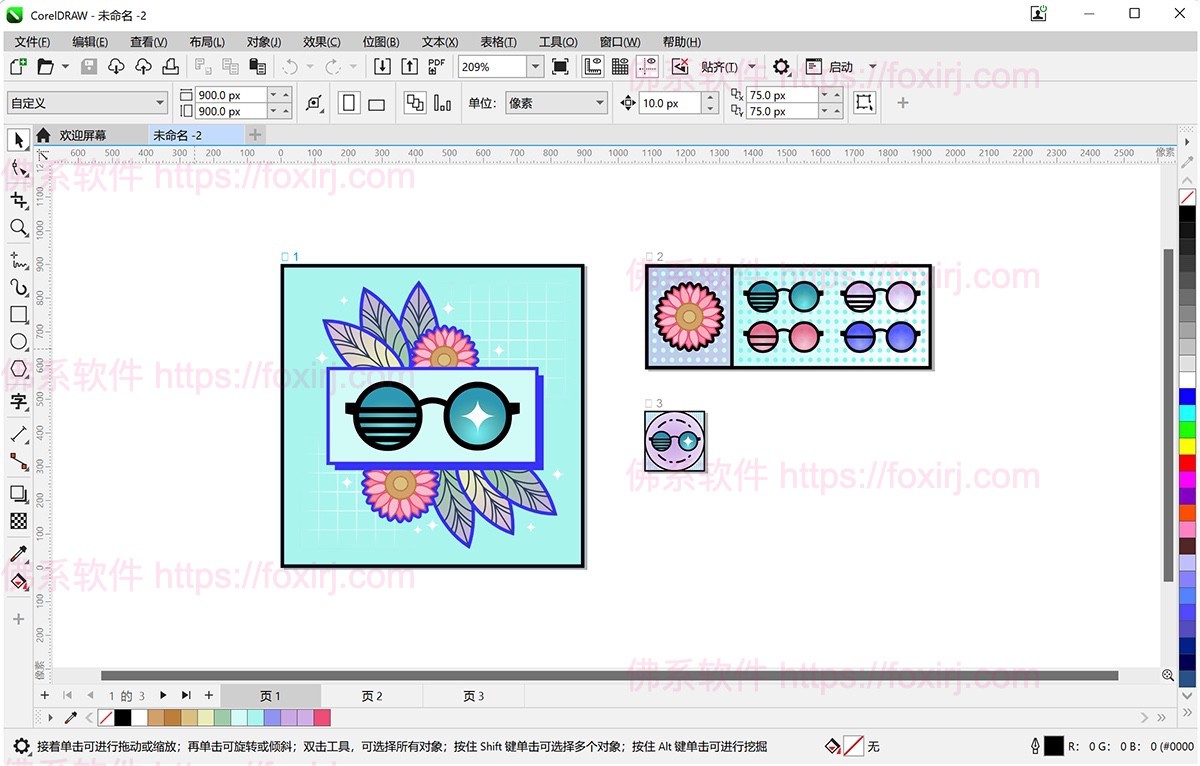Open the 效果(C) menu
1200x766 pixels.
[x=321, y=42]
